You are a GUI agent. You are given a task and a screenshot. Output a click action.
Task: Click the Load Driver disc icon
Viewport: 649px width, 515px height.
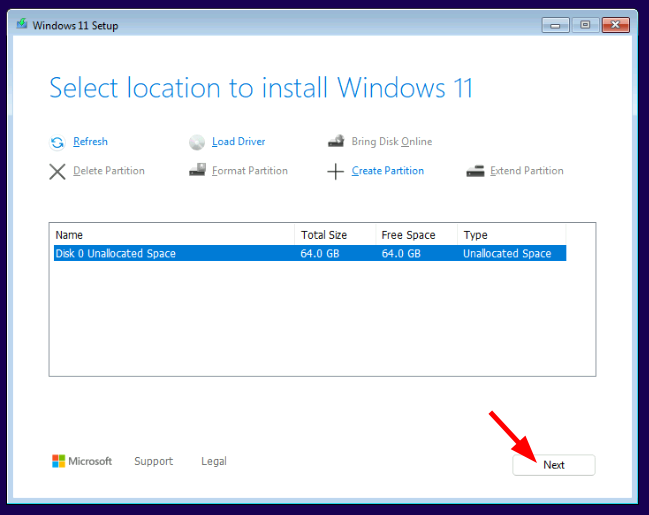pos(197,142)
